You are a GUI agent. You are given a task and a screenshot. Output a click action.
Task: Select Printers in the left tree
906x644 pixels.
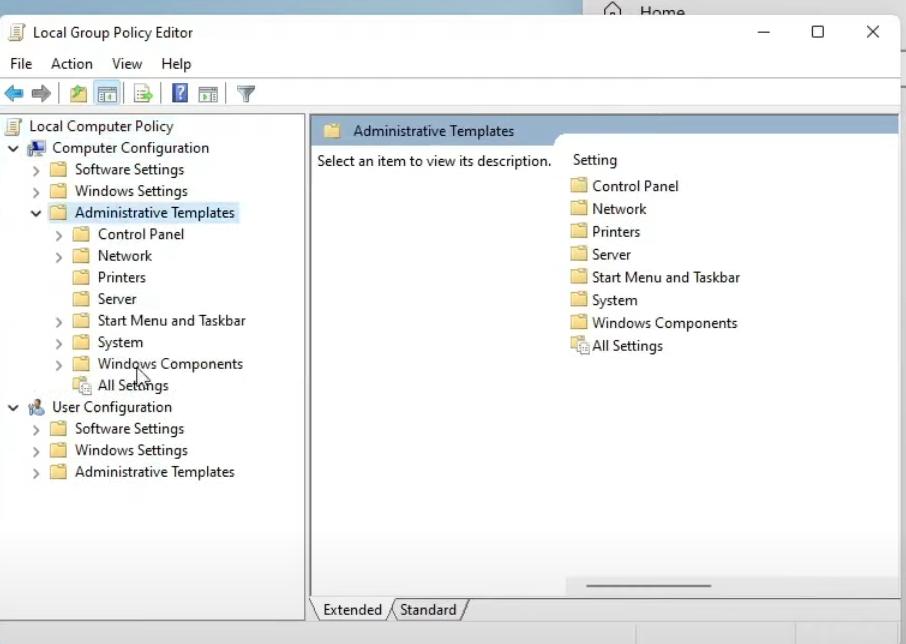[x=121, y=277]
